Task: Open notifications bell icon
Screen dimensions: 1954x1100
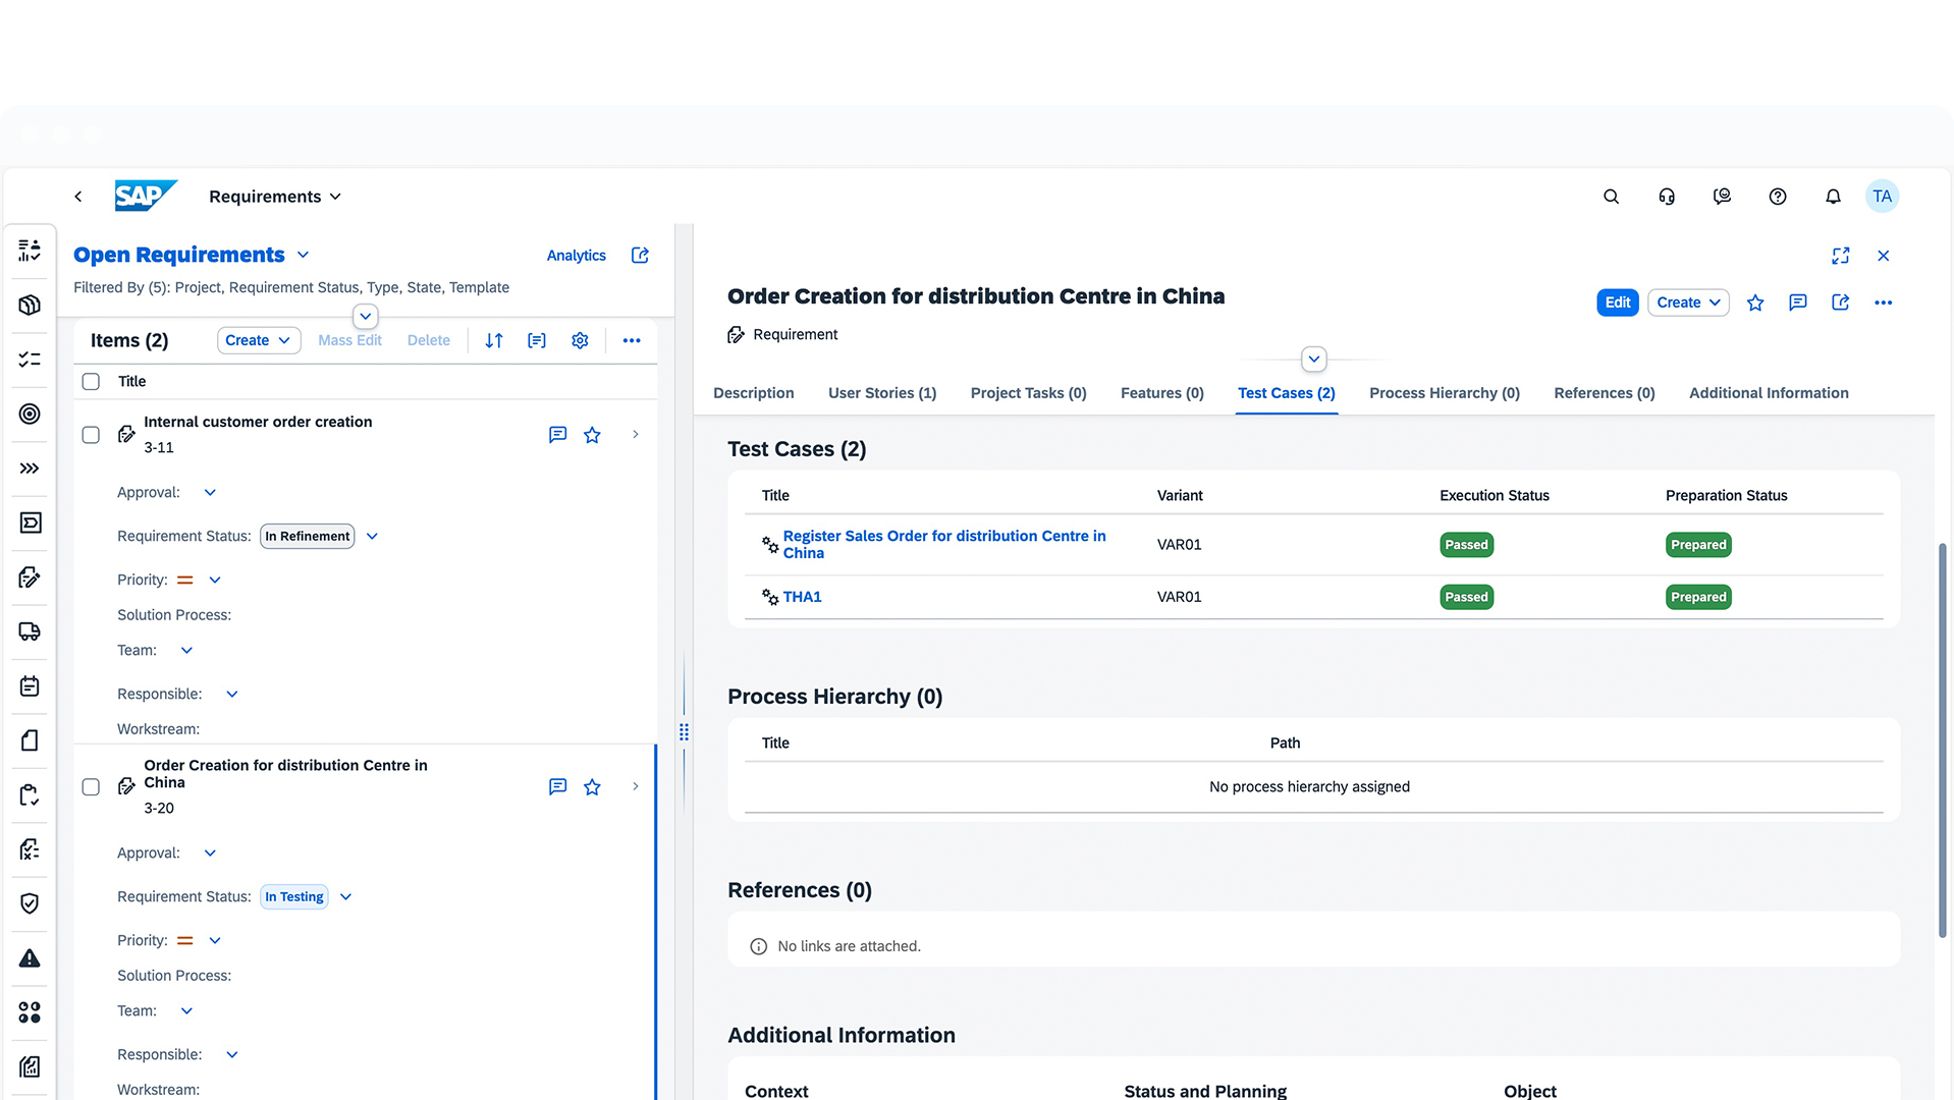Action: pos(1832,197)
